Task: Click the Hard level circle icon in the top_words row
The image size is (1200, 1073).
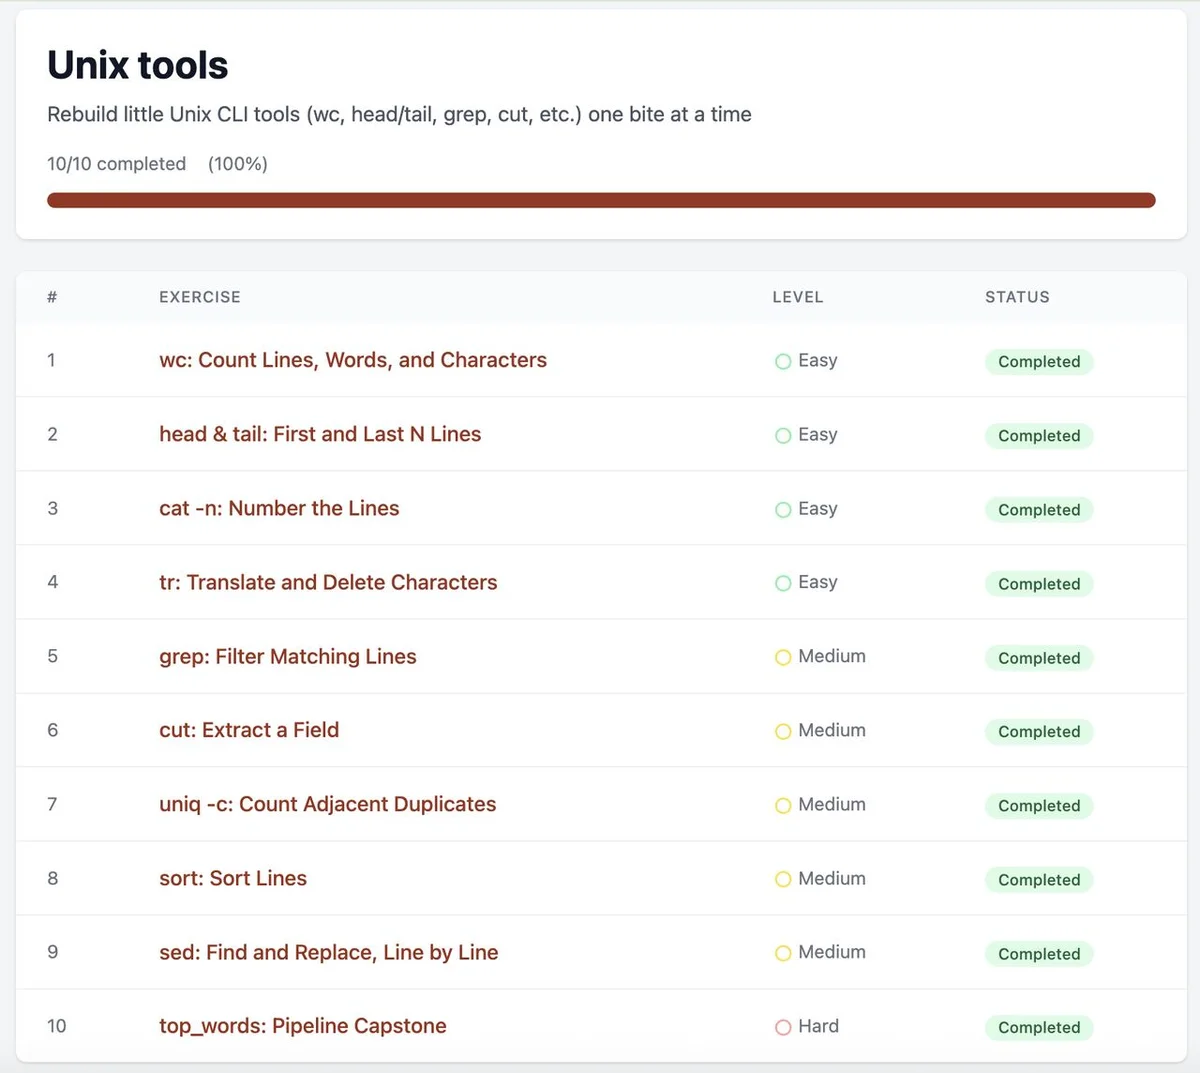Action: [783, 1027]
